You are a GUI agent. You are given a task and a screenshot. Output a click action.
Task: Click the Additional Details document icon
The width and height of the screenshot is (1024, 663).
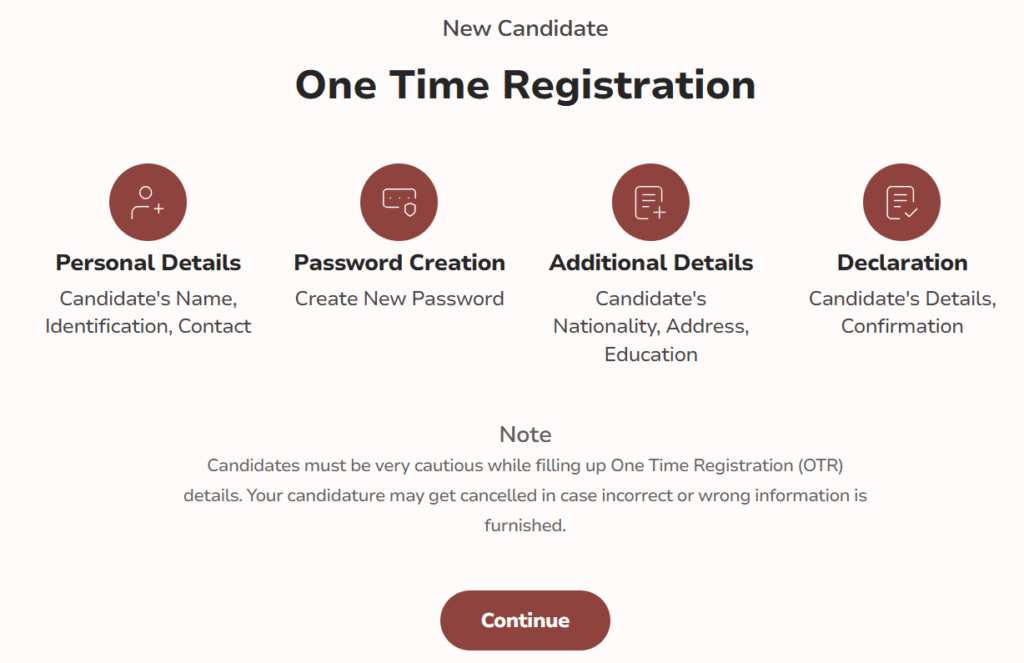[x=650, y=201]
